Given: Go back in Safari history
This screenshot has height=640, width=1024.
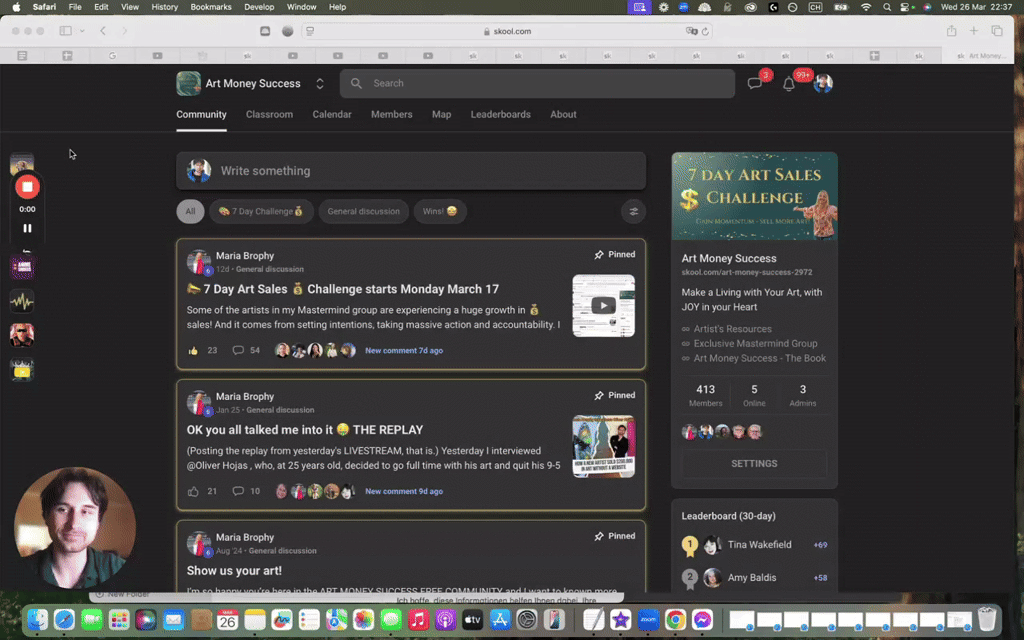Looking at the screenshot, I should pyautogui.click(x=103, y=31).
